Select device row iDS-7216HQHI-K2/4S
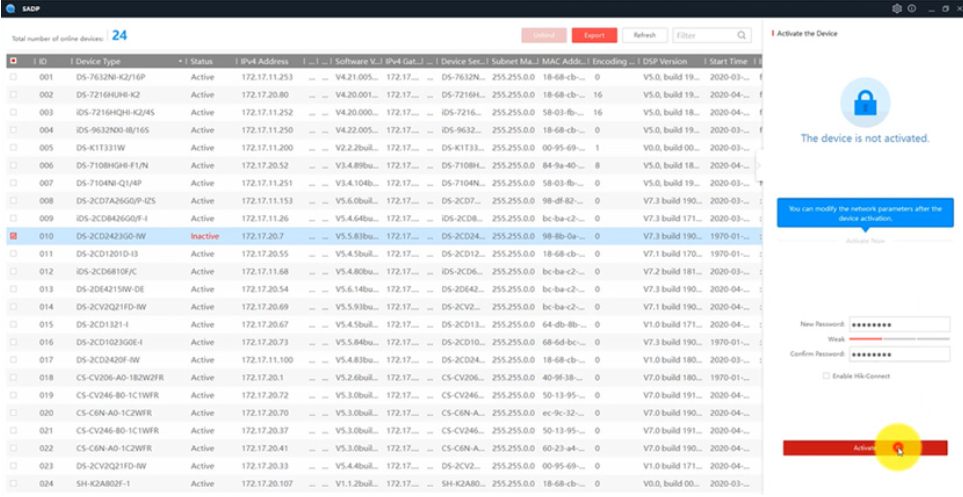Image resolution: width=963 pixels, height=497 pixels. tap(384, 112)
